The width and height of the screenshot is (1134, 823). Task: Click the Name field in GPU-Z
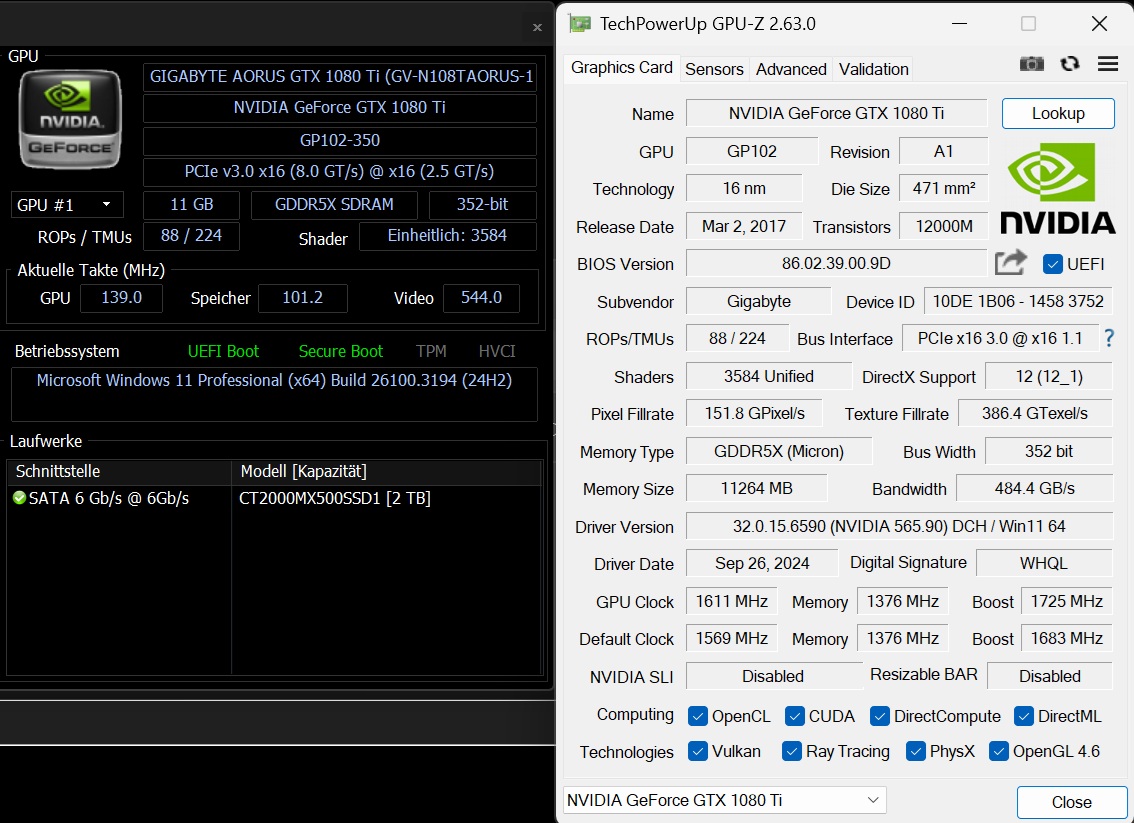click(x=836, y=114)
